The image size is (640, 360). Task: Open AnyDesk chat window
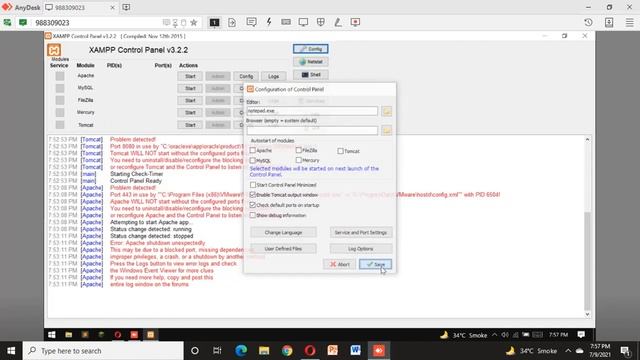click(251, 22)
